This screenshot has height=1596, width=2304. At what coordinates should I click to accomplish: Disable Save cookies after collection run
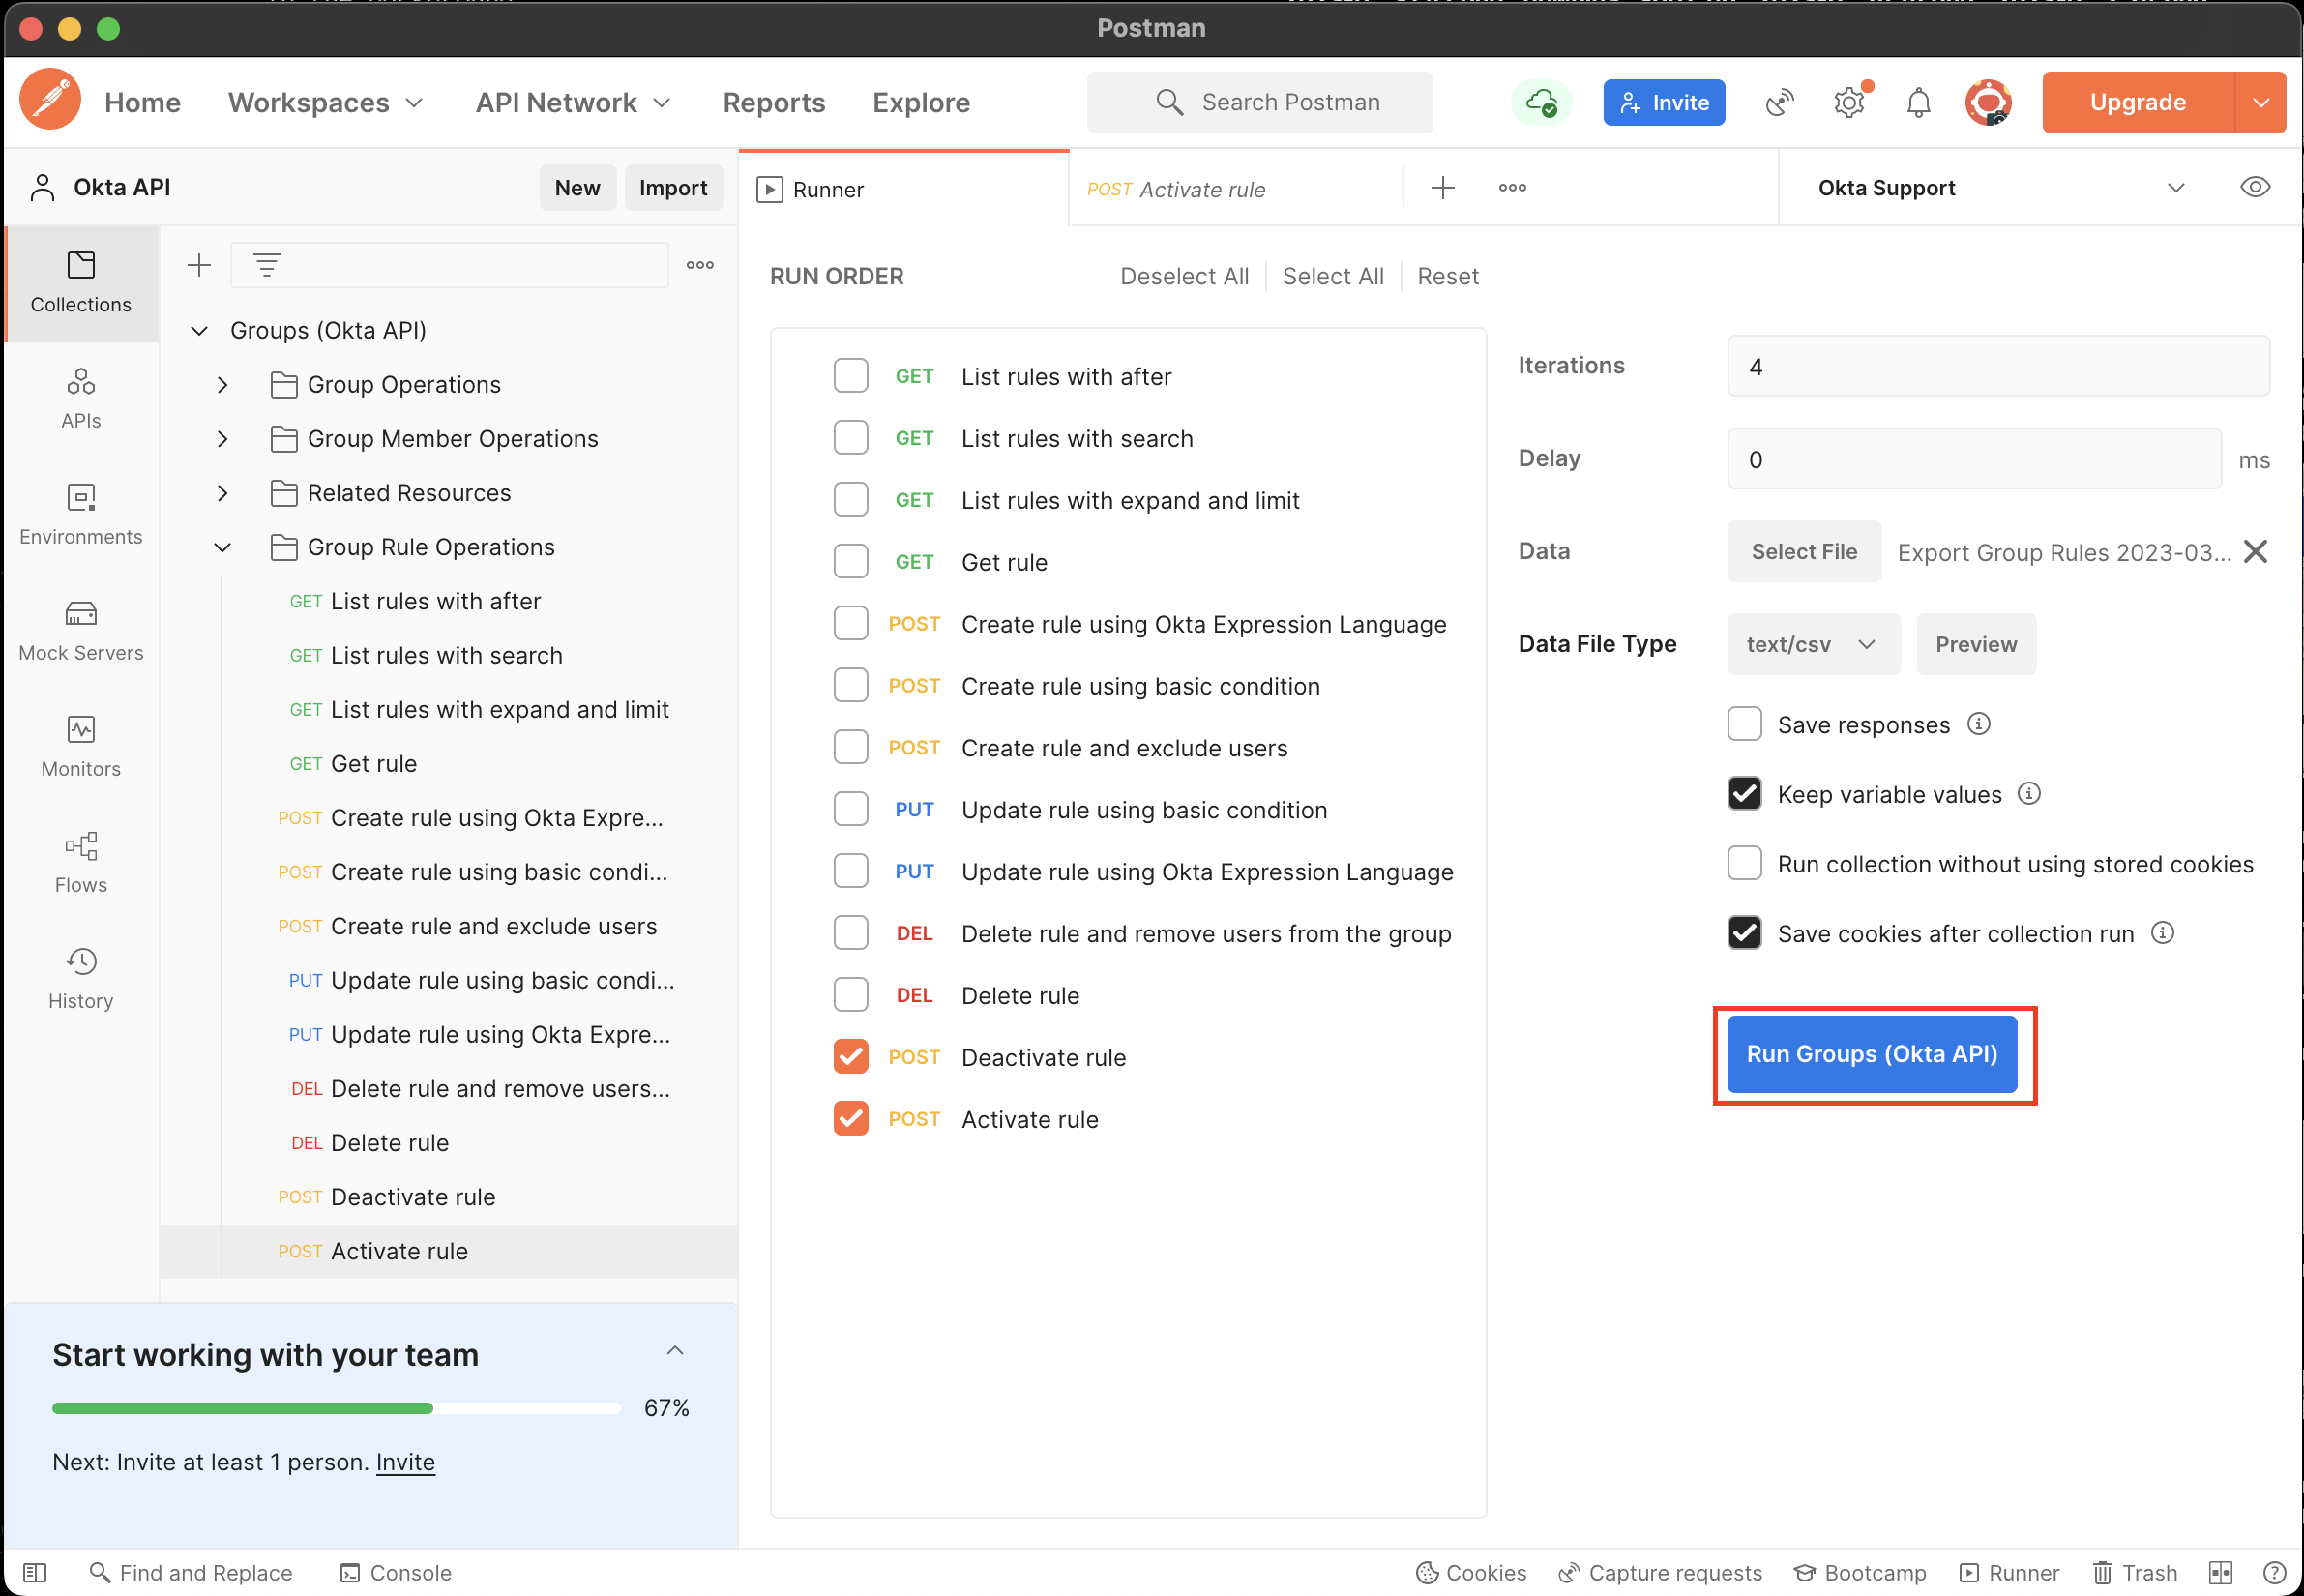[1745, 933]
